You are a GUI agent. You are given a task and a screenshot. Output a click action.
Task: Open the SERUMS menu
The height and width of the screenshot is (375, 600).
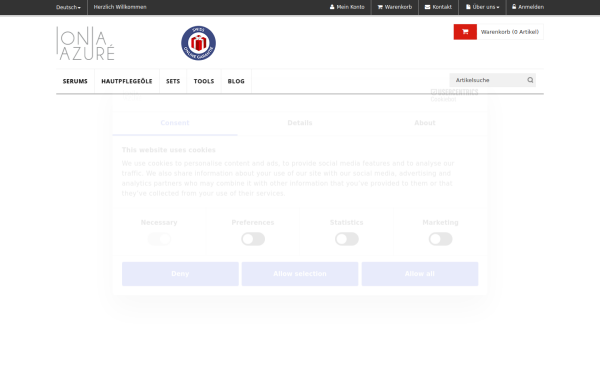[x=75, y=81]
